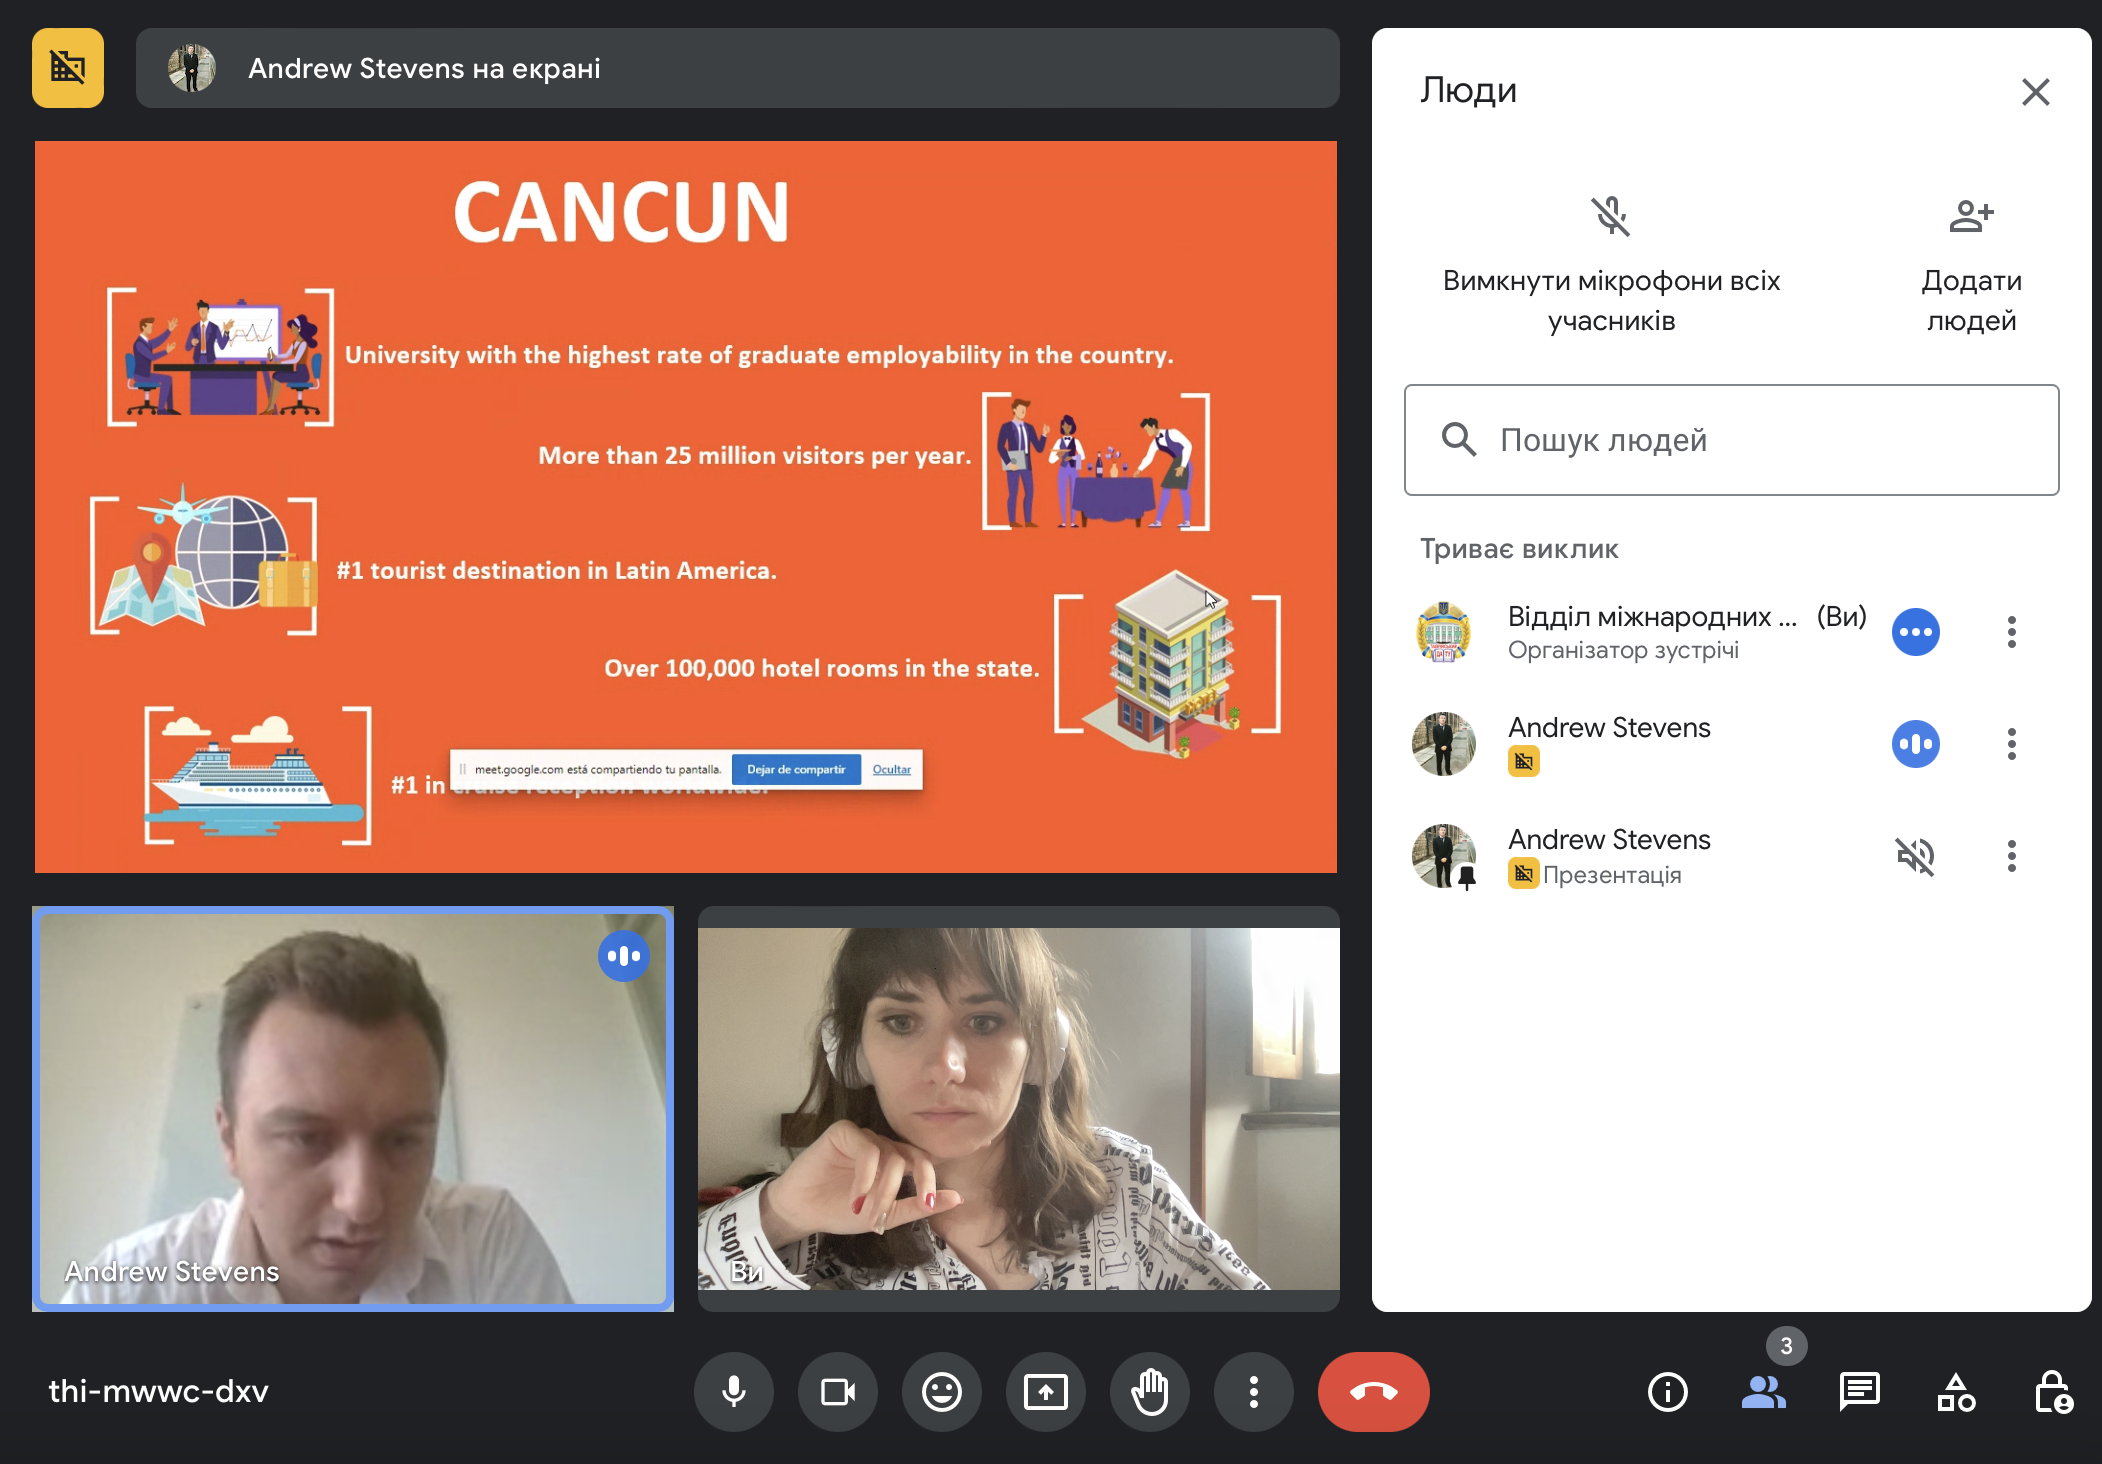Turn off the camera button
Viewport: 2102px width, 1464px height.
[x=837, y=1391]
